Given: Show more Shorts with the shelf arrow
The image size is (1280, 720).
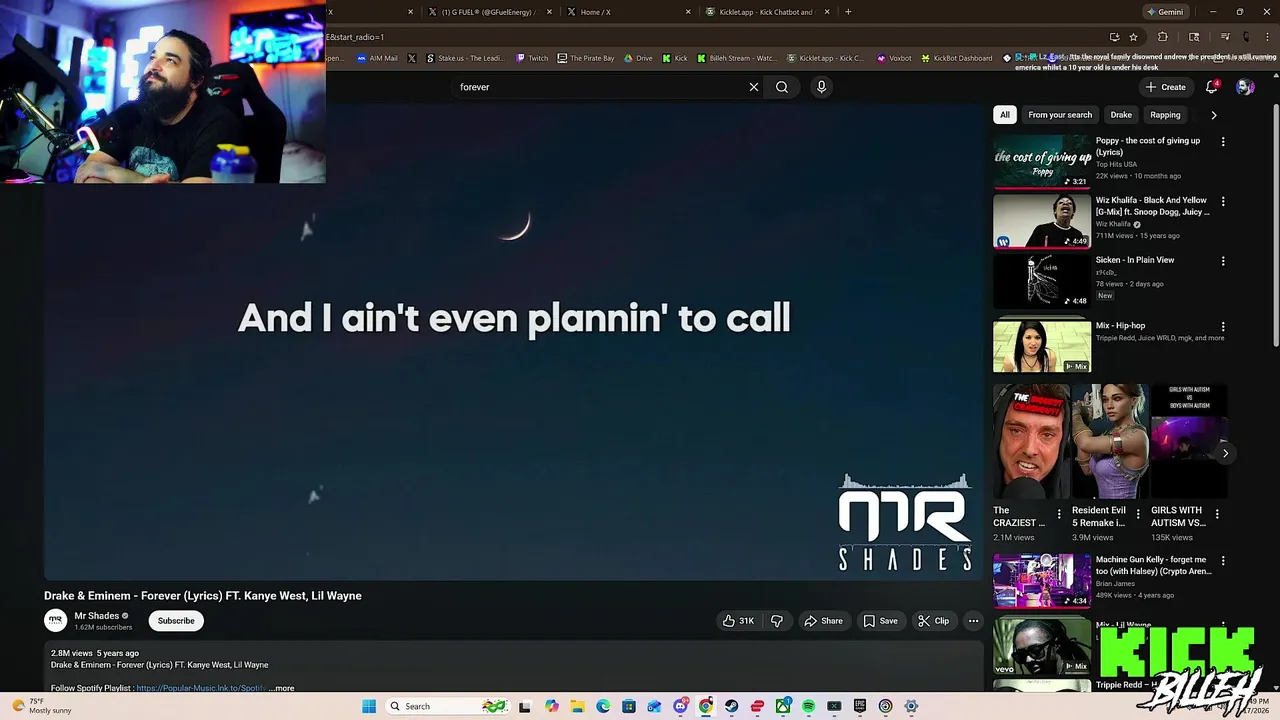Looking at the screenshot, I should [1225, 453].
